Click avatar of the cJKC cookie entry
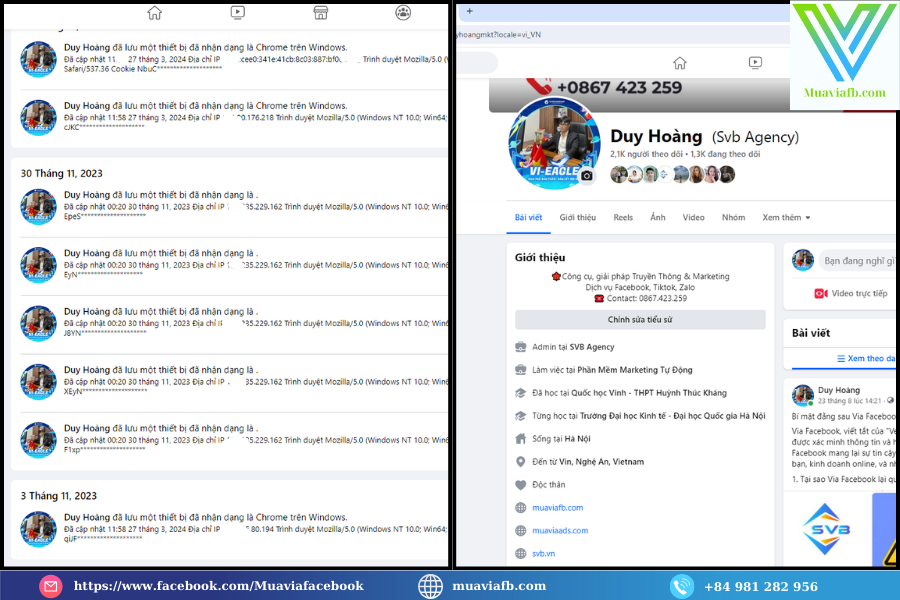 (38, 117)
